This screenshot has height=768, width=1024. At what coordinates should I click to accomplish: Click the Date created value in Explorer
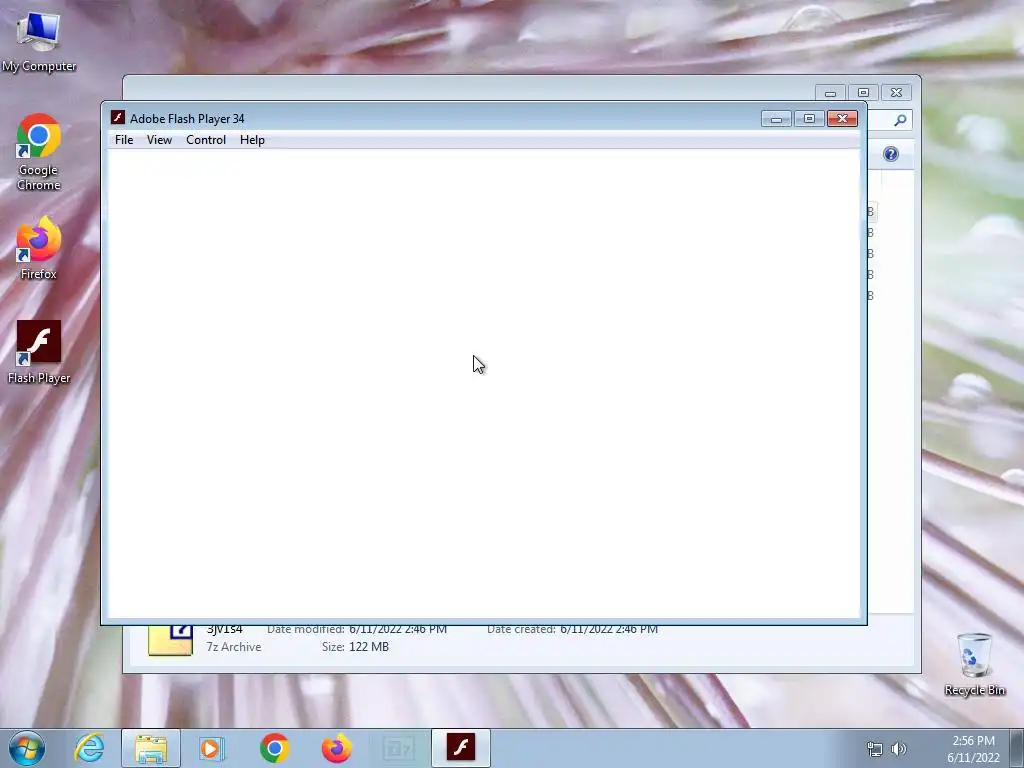click(x=609, y=630)
